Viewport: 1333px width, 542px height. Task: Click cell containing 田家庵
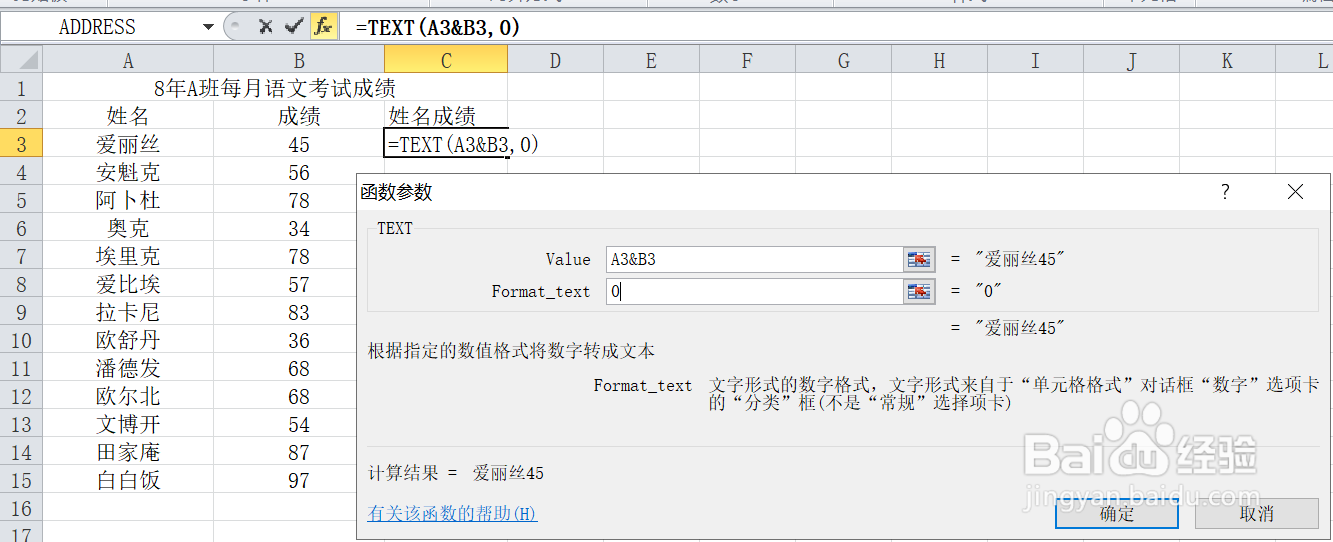pos(128,452)
